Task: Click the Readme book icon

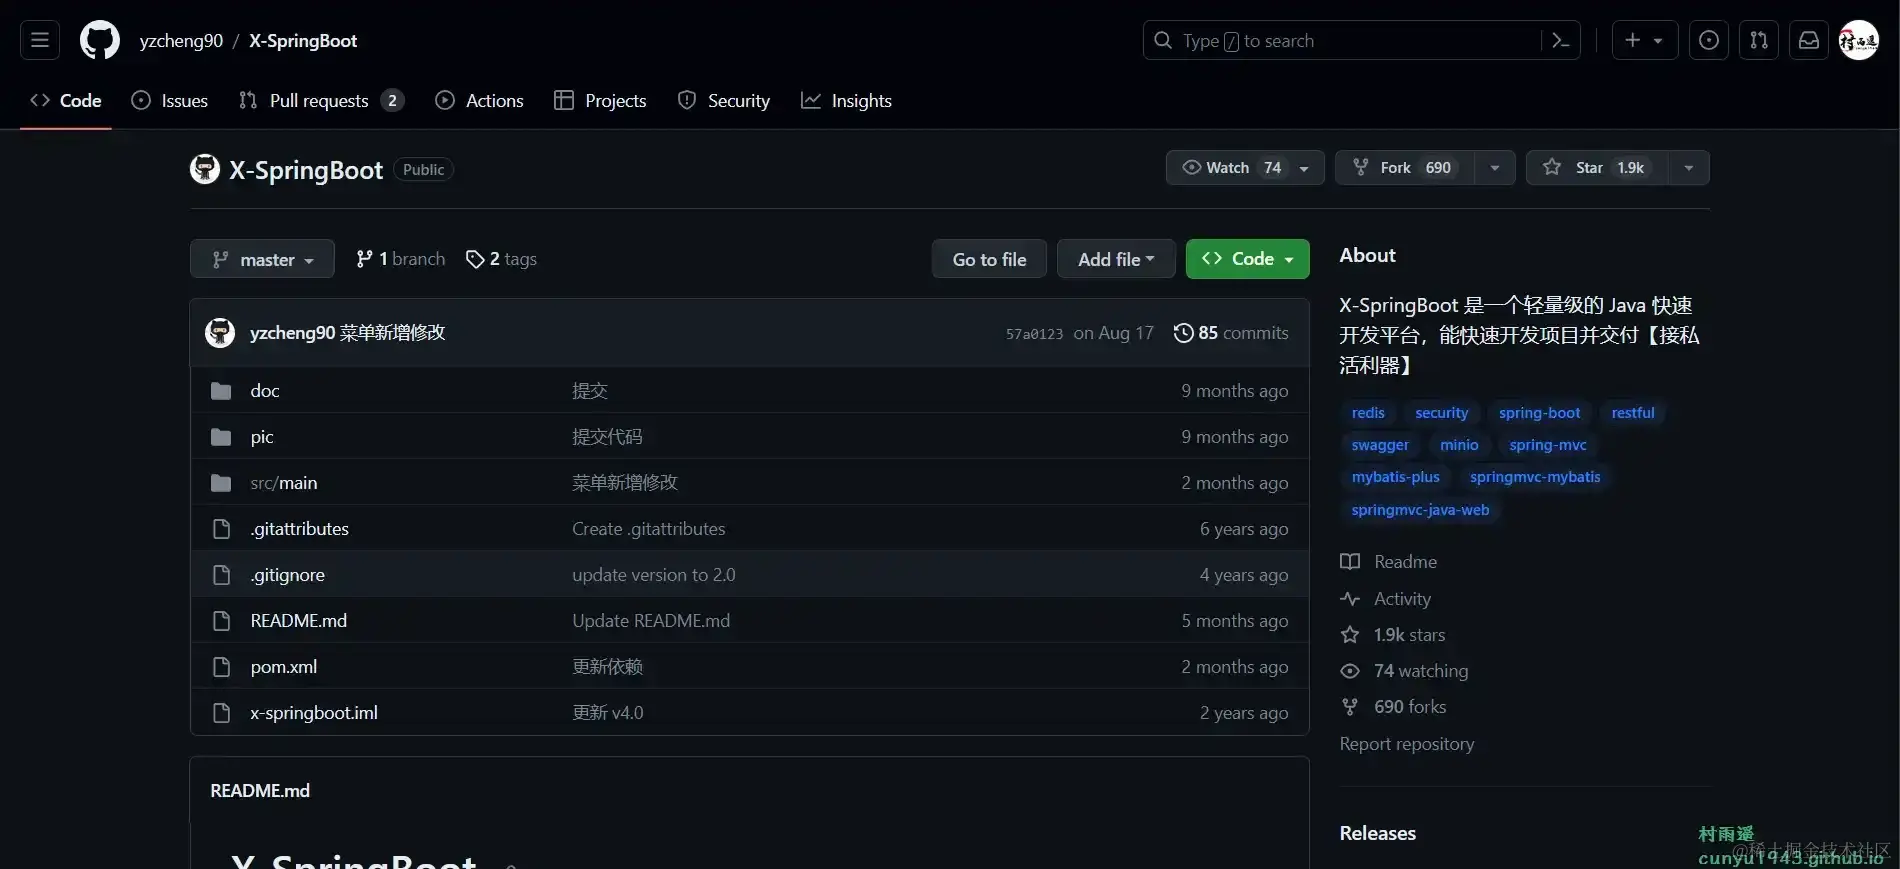Action: coord(1350,562)
